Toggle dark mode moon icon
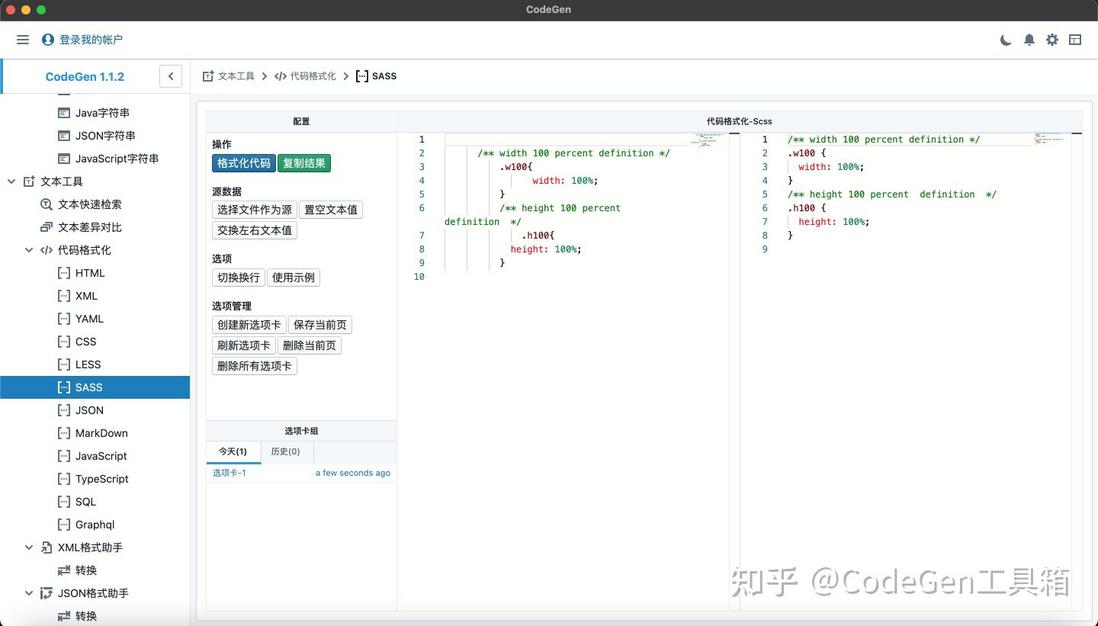This screenshot has width=1098, height=626. pyautogui.click(x=1006, y=40)
